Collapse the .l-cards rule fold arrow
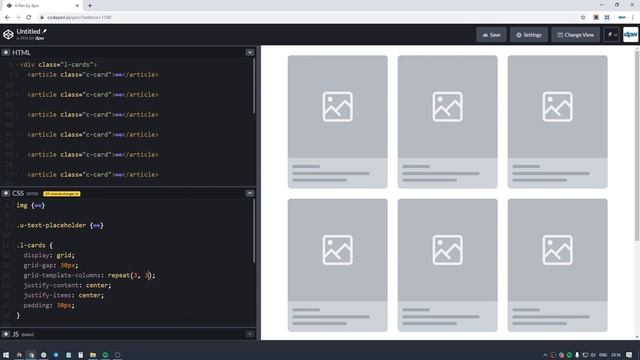Screen dimensions: 640x360 14,245
